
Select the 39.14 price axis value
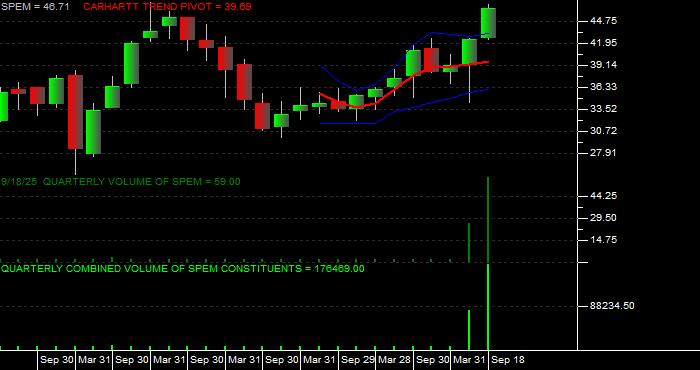(x=603, y=65)
